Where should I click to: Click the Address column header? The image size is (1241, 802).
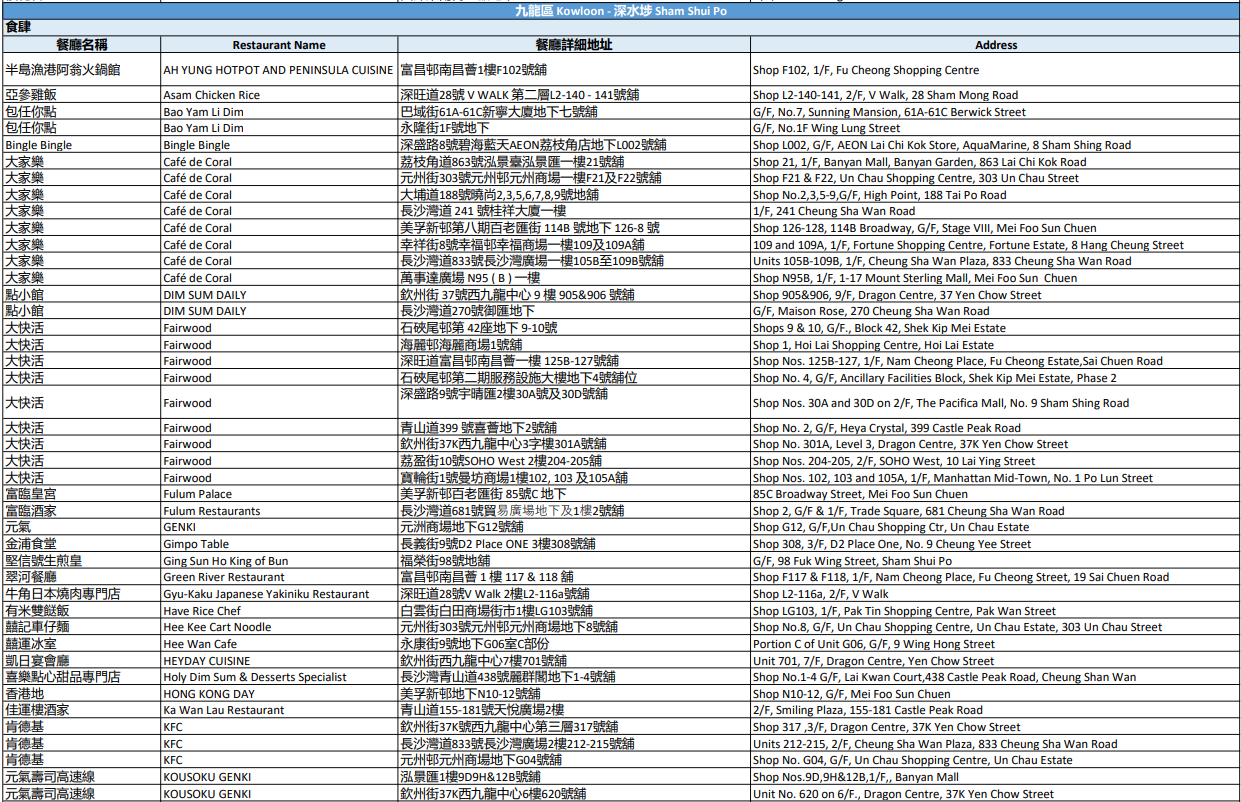point(996,45)
